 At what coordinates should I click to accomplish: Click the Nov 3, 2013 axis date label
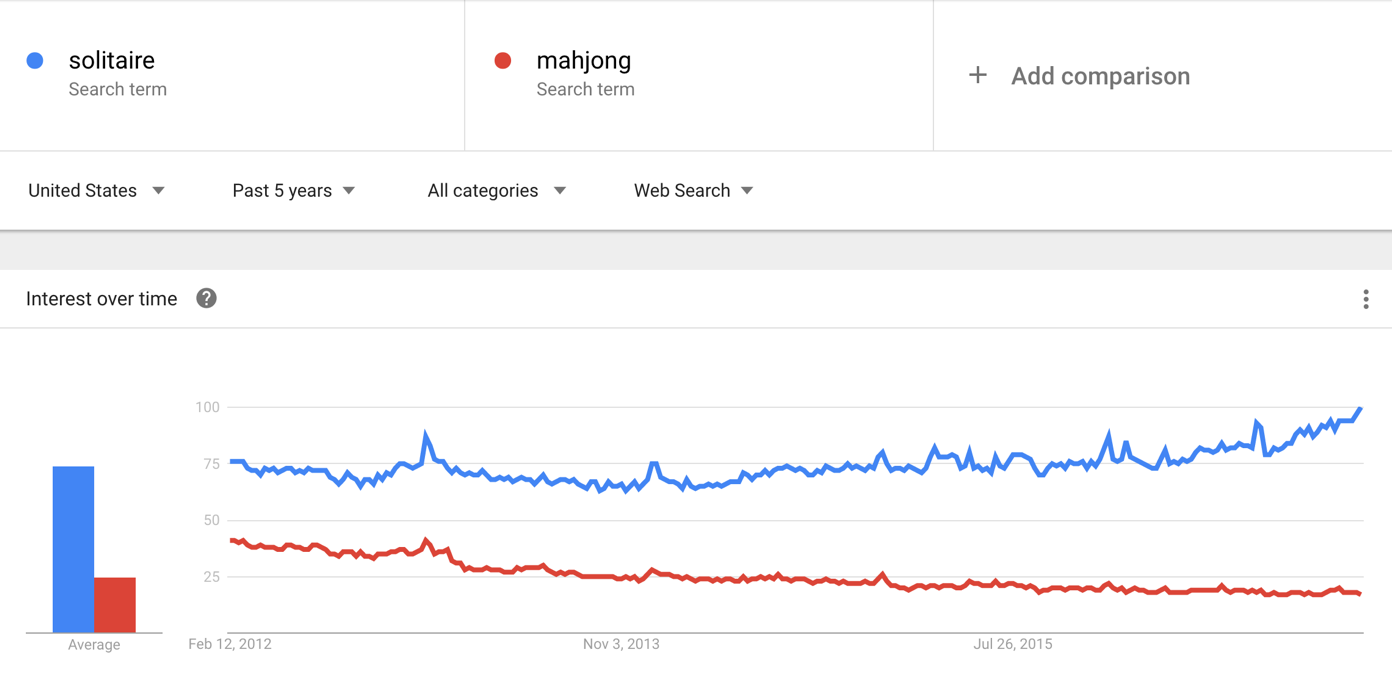(x=621, y=644)
